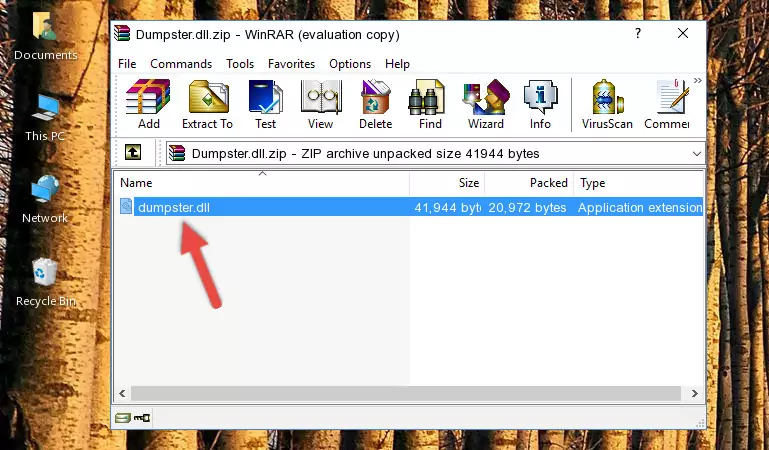Run the Test archive tool
The height and width of the screenshot is (450, 769).
(265, 104)
